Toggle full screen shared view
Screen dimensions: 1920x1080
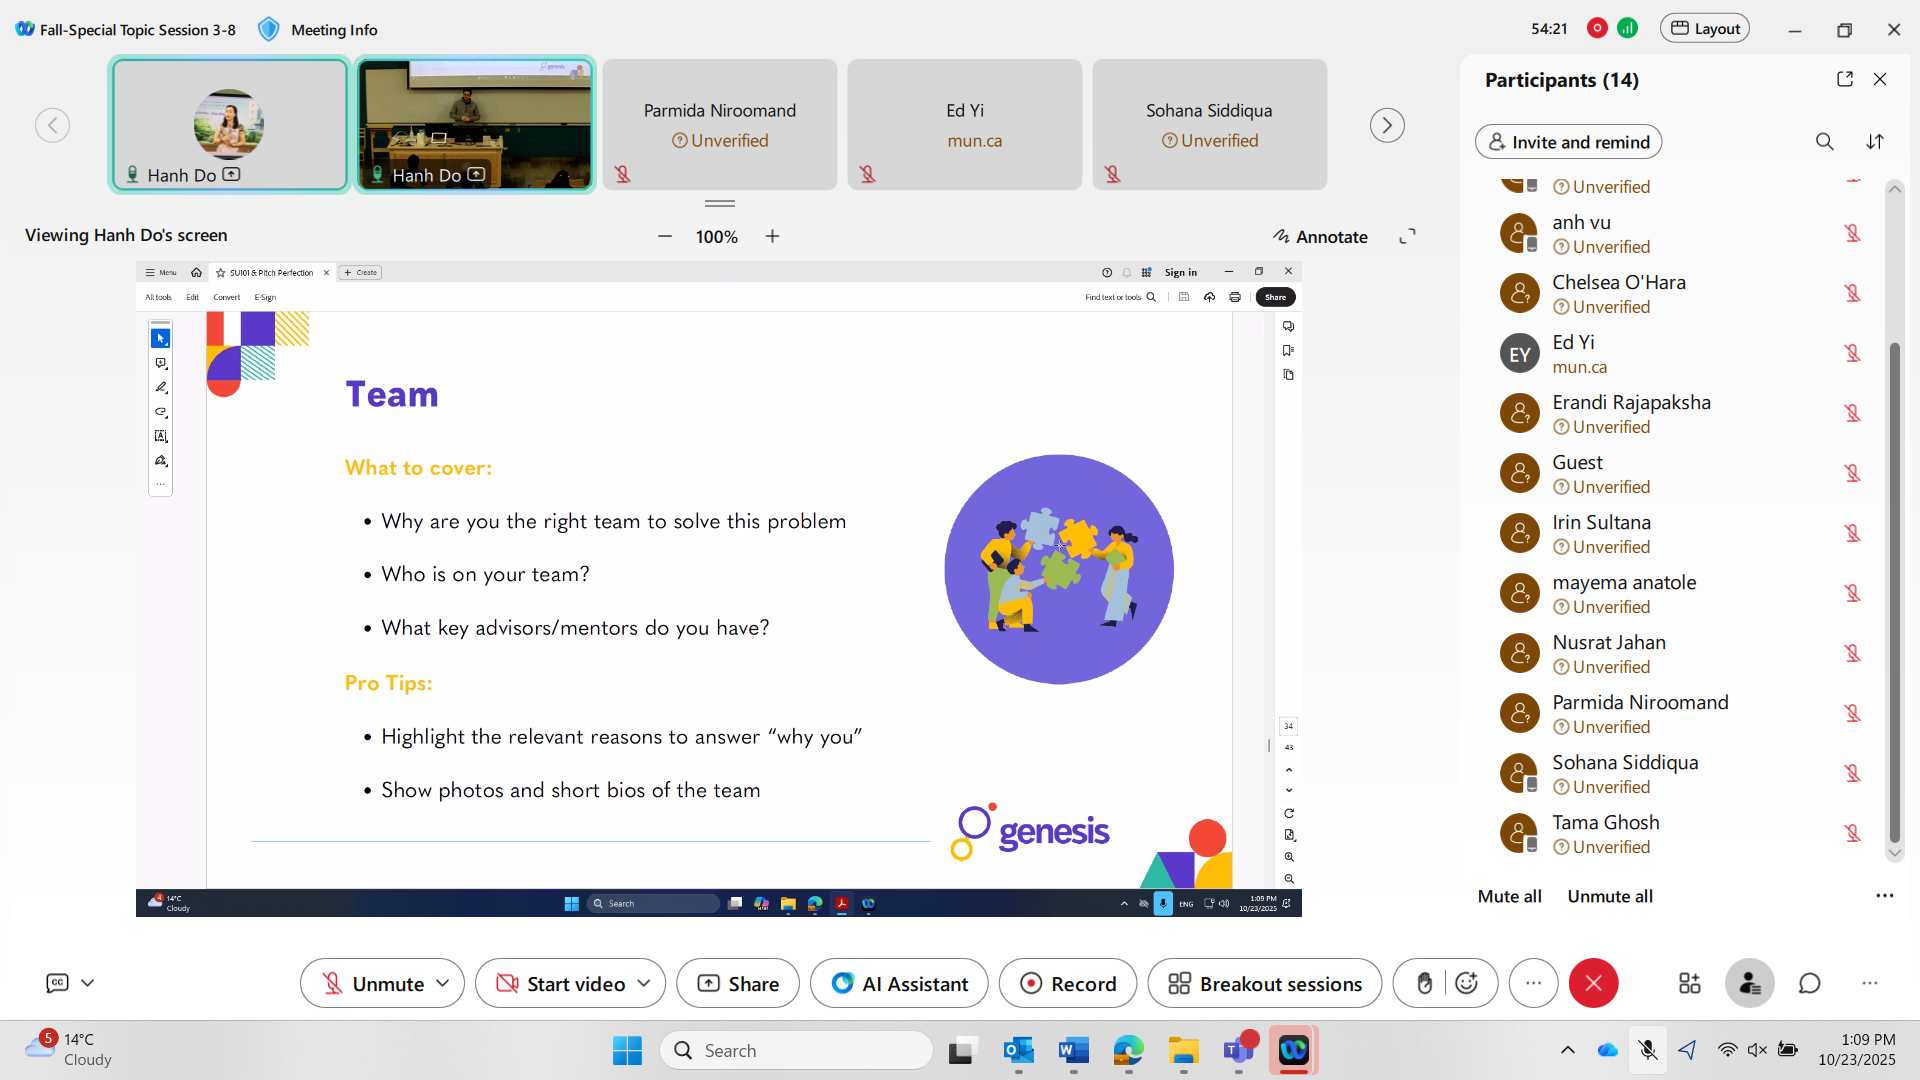1407,236
